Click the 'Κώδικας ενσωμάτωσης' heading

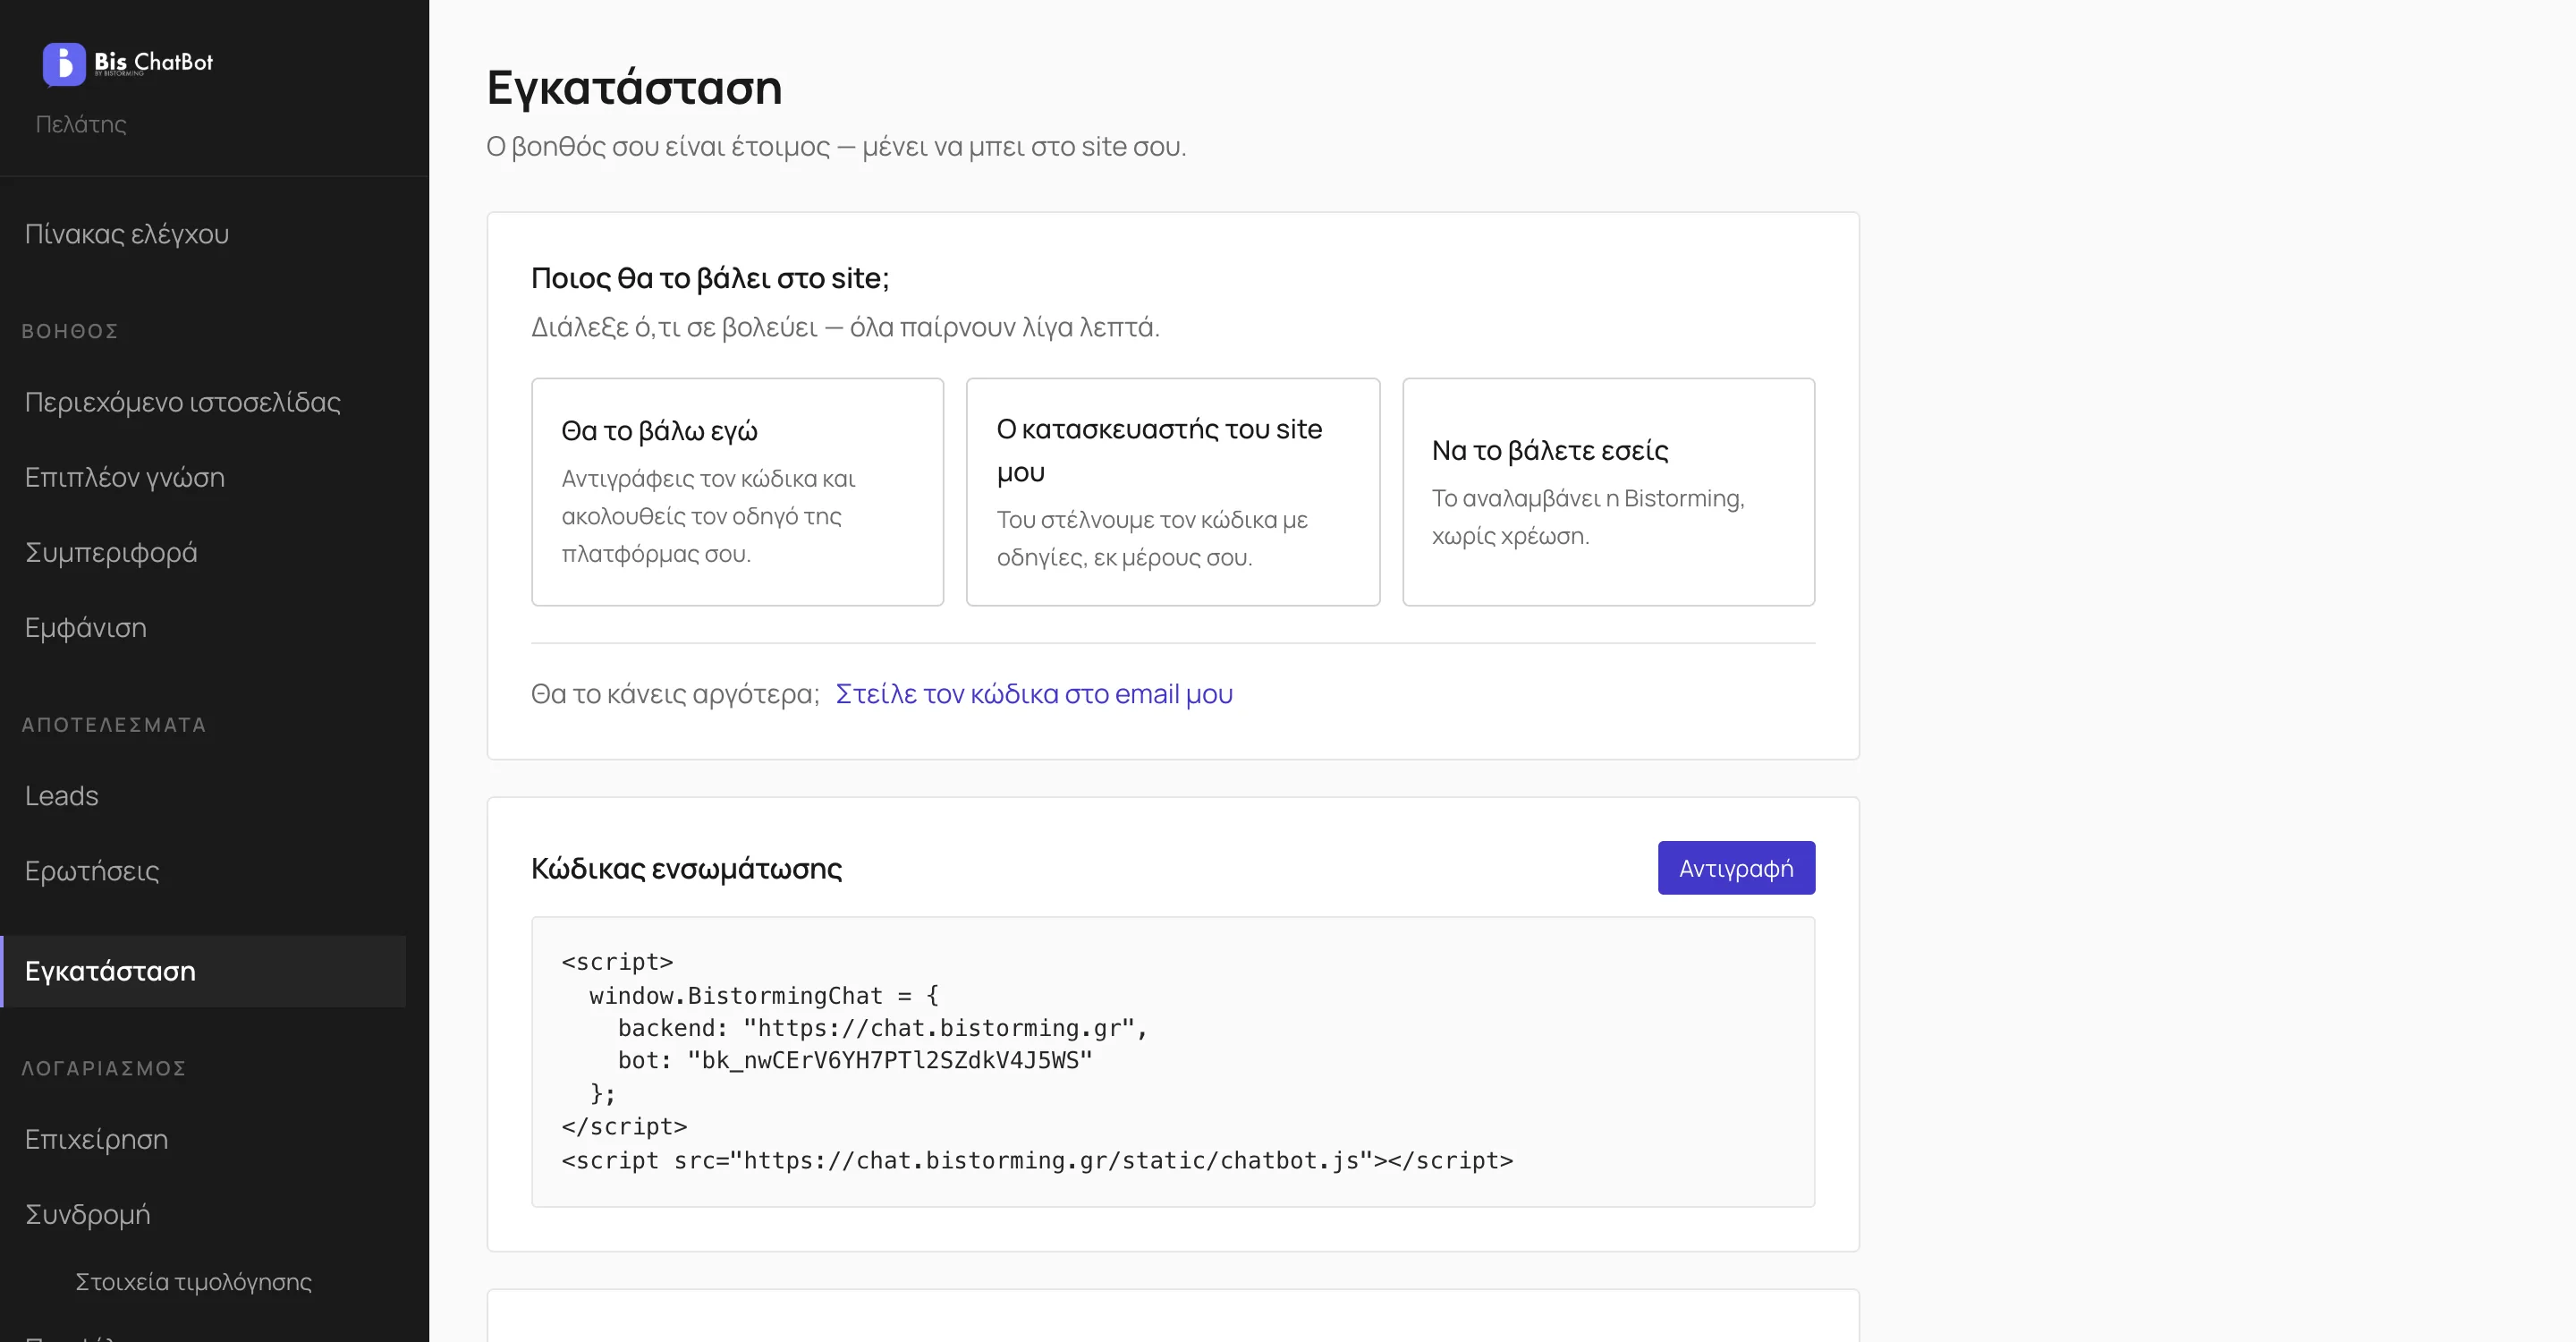(x=686, y=868)
